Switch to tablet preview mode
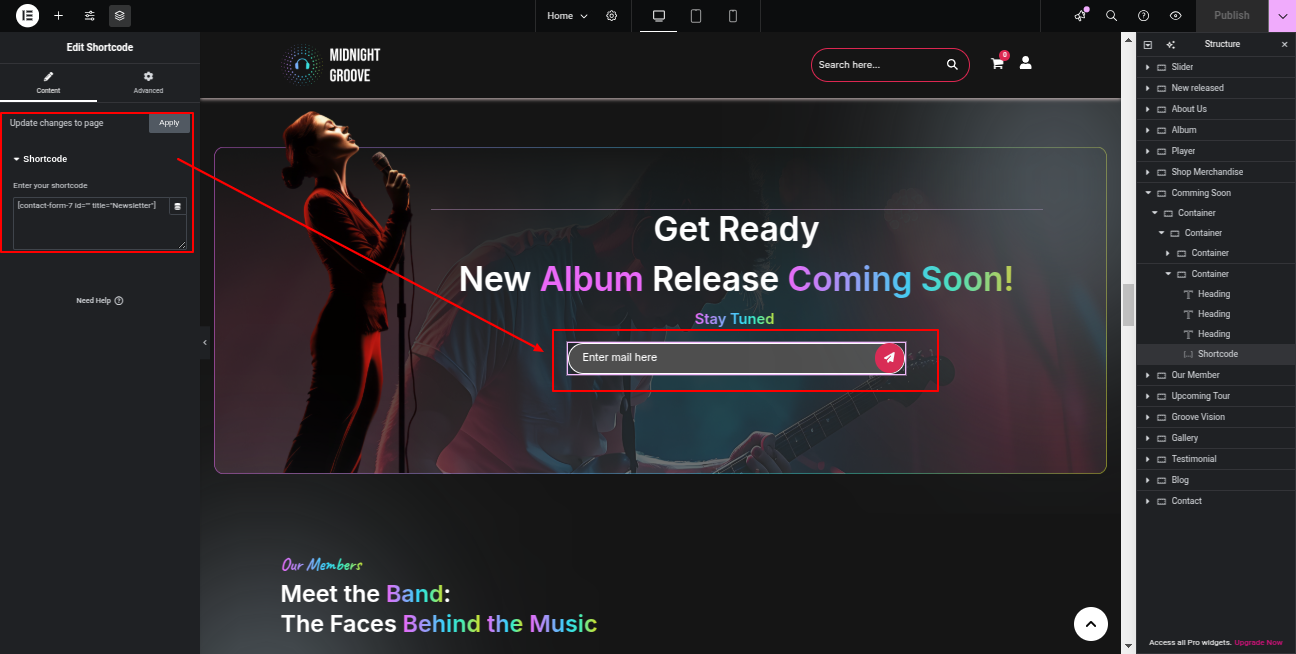This screenshot has width=1296, height=654. pyautogui.click(x=696, y=16)
